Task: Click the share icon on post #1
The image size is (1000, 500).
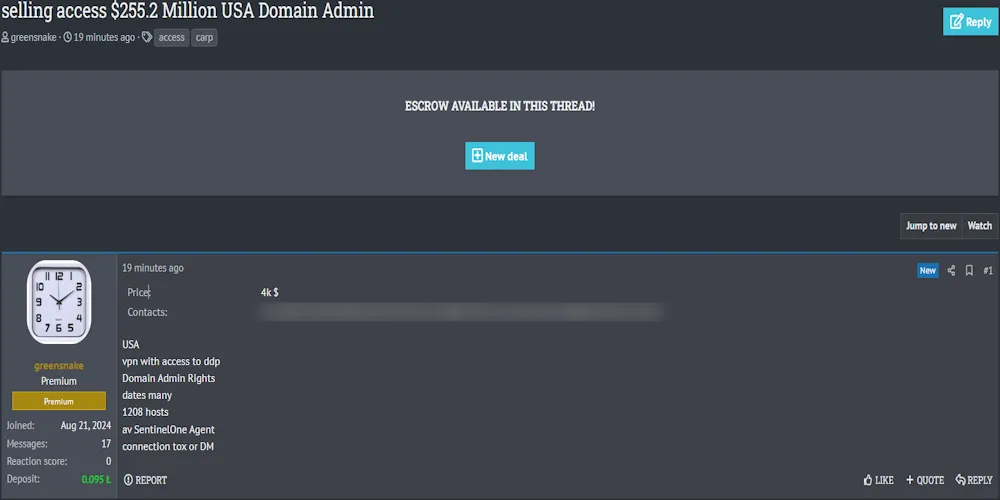Action: click(951, 270)
